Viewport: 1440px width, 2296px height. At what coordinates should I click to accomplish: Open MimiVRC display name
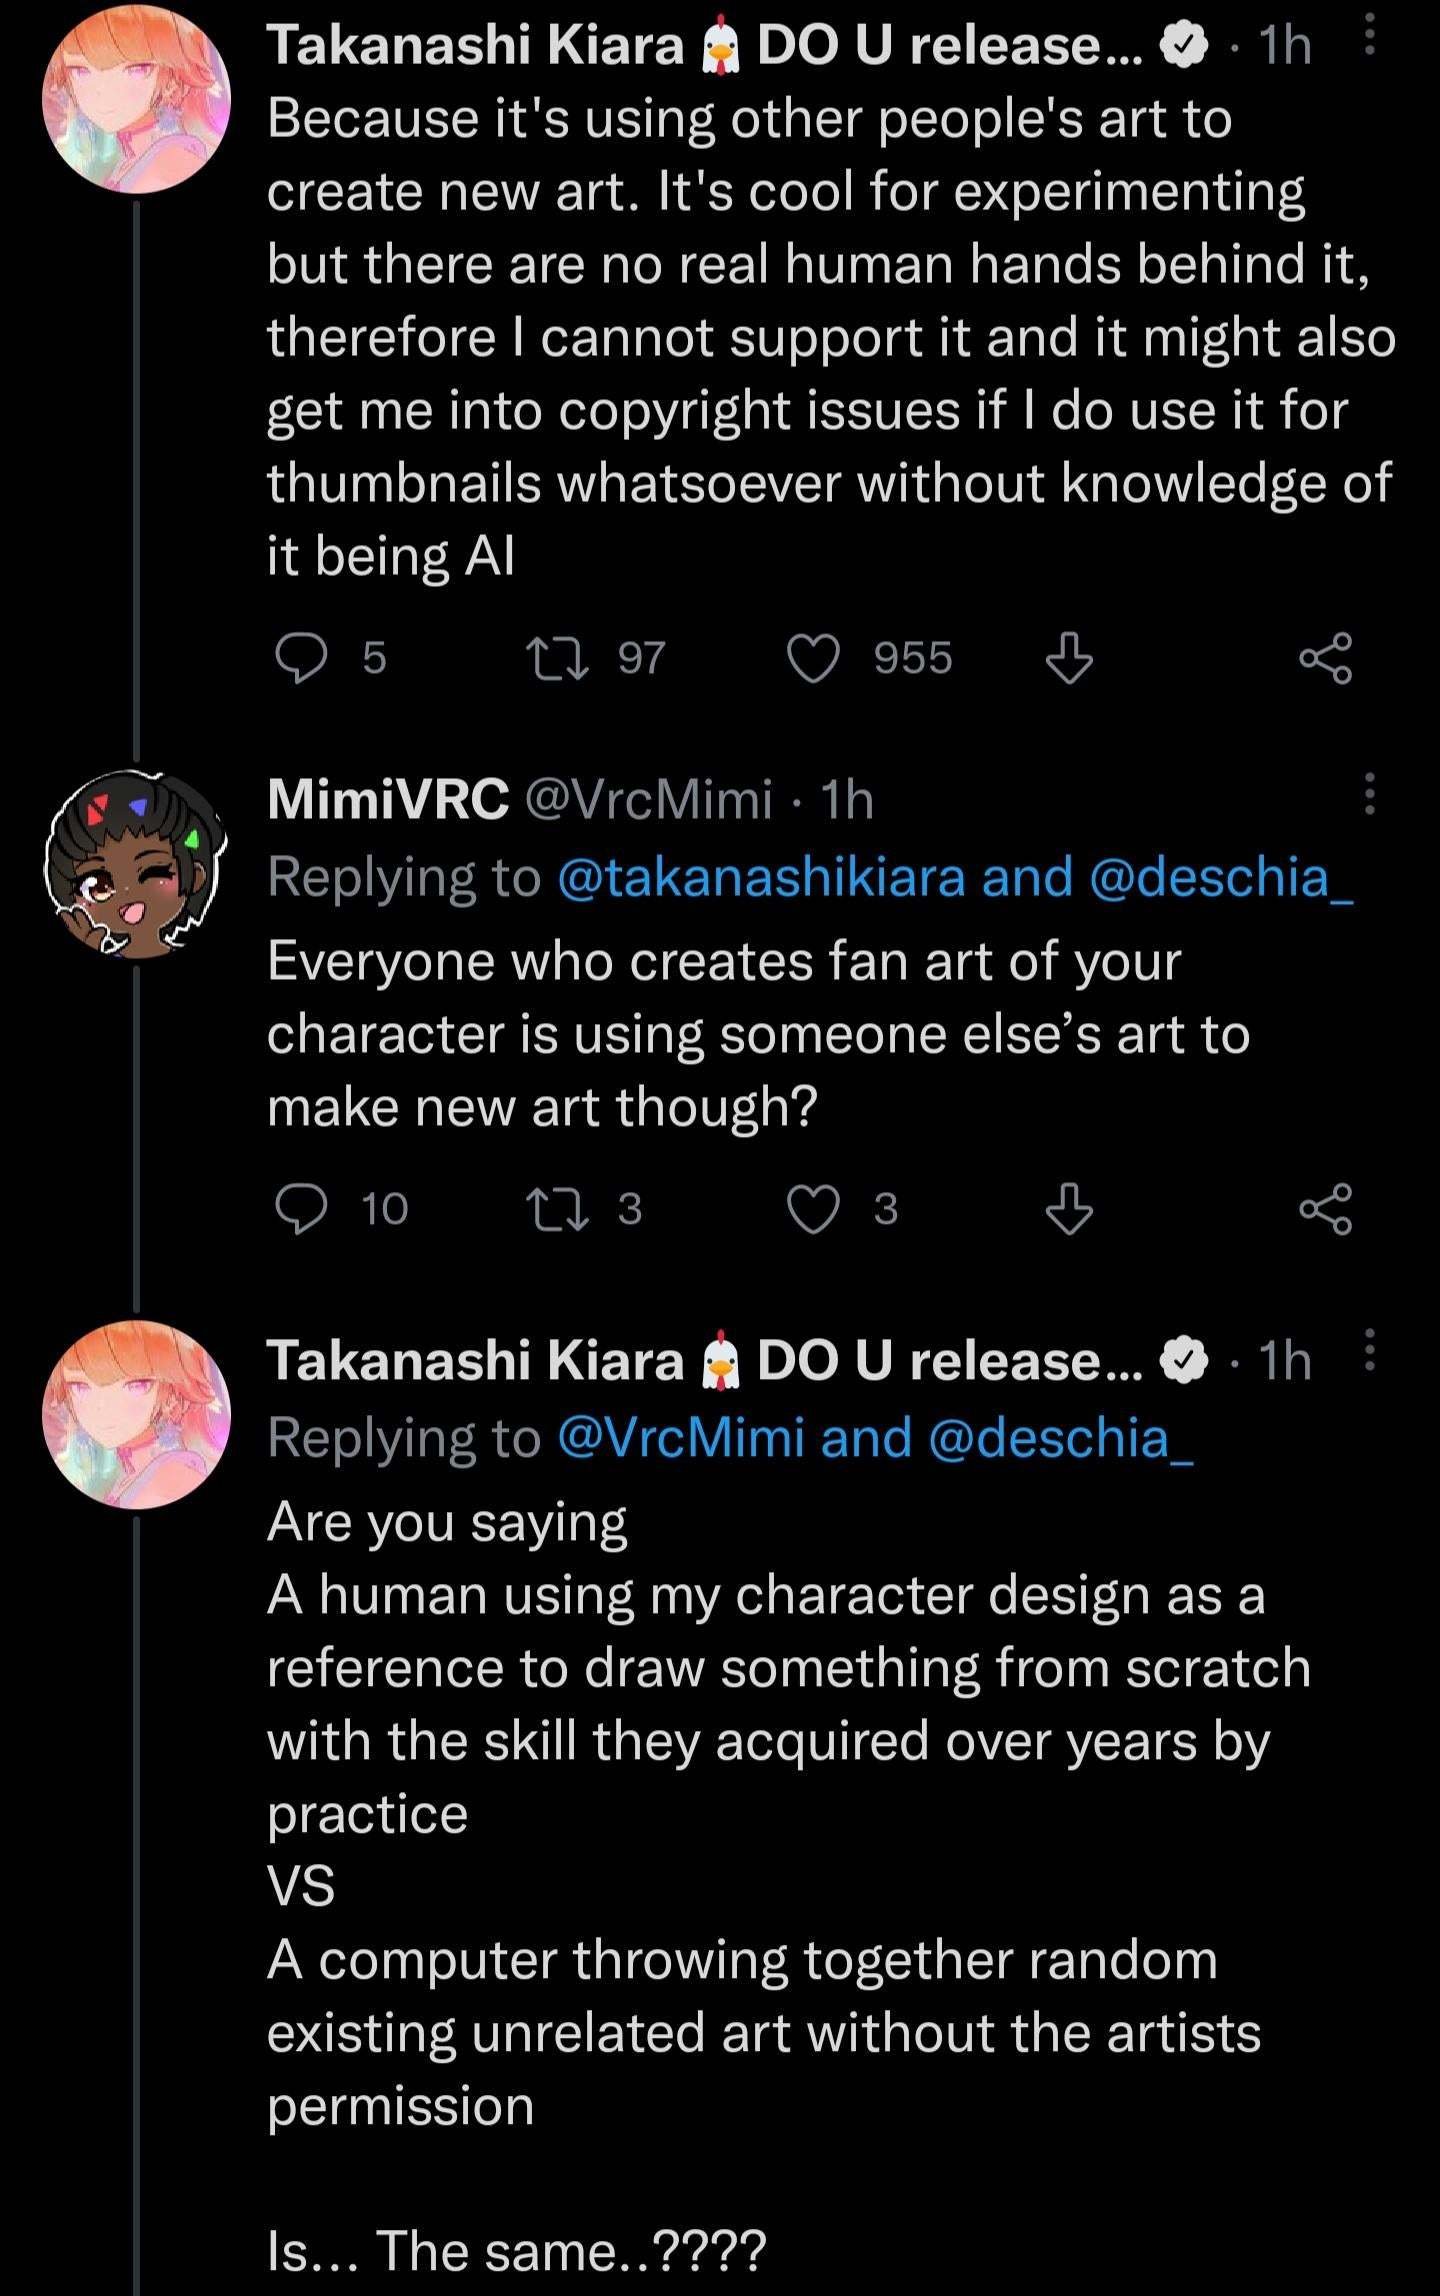coord(388,800)
